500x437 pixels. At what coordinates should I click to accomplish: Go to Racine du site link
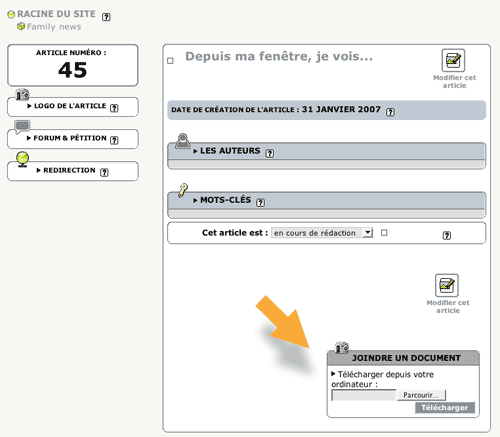click(x=56, y=14)
